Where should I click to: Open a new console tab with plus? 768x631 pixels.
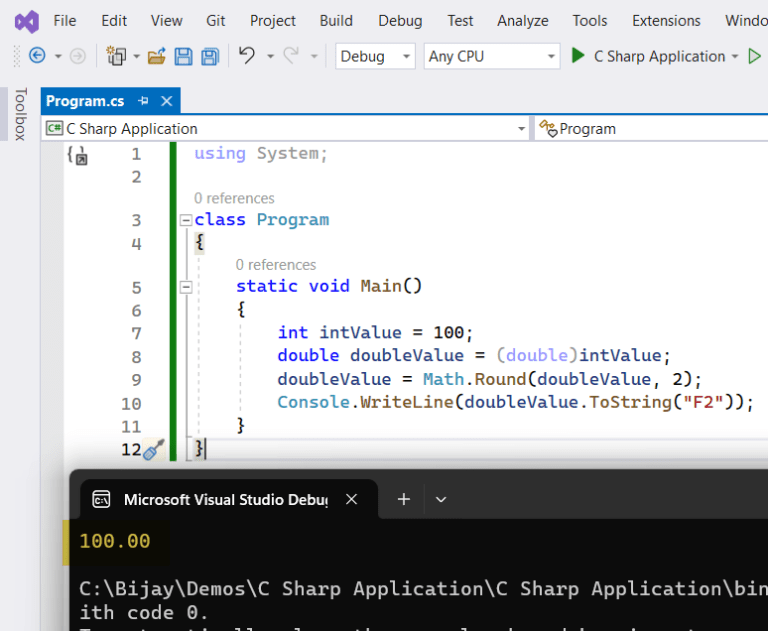click(404, 499)
